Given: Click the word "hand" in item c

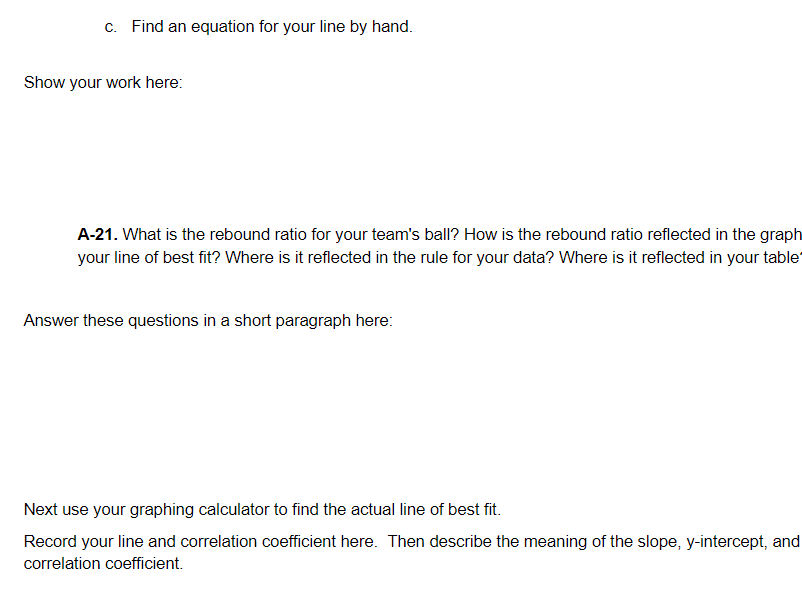Looking at the screenshot, I should (390, 27).
